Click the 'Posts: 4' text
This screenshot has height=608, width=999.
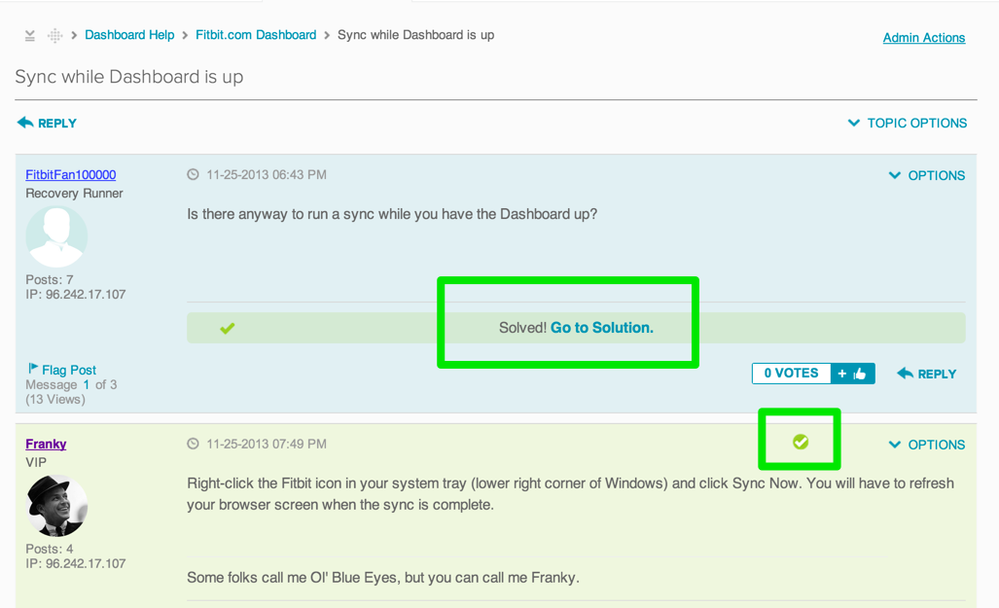[50, 549]
